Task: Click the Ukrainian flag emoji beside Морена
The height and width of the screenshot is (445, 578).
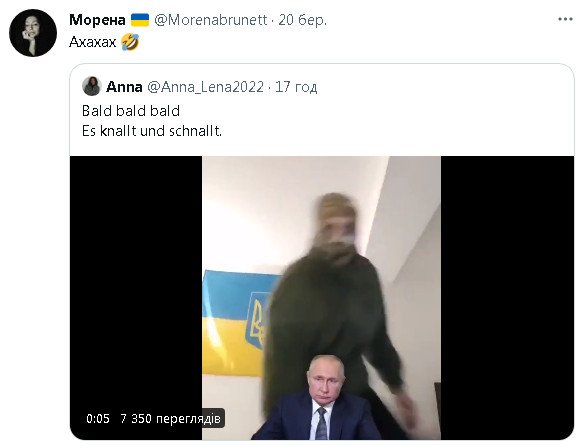Action: click(x=140, y=20)
